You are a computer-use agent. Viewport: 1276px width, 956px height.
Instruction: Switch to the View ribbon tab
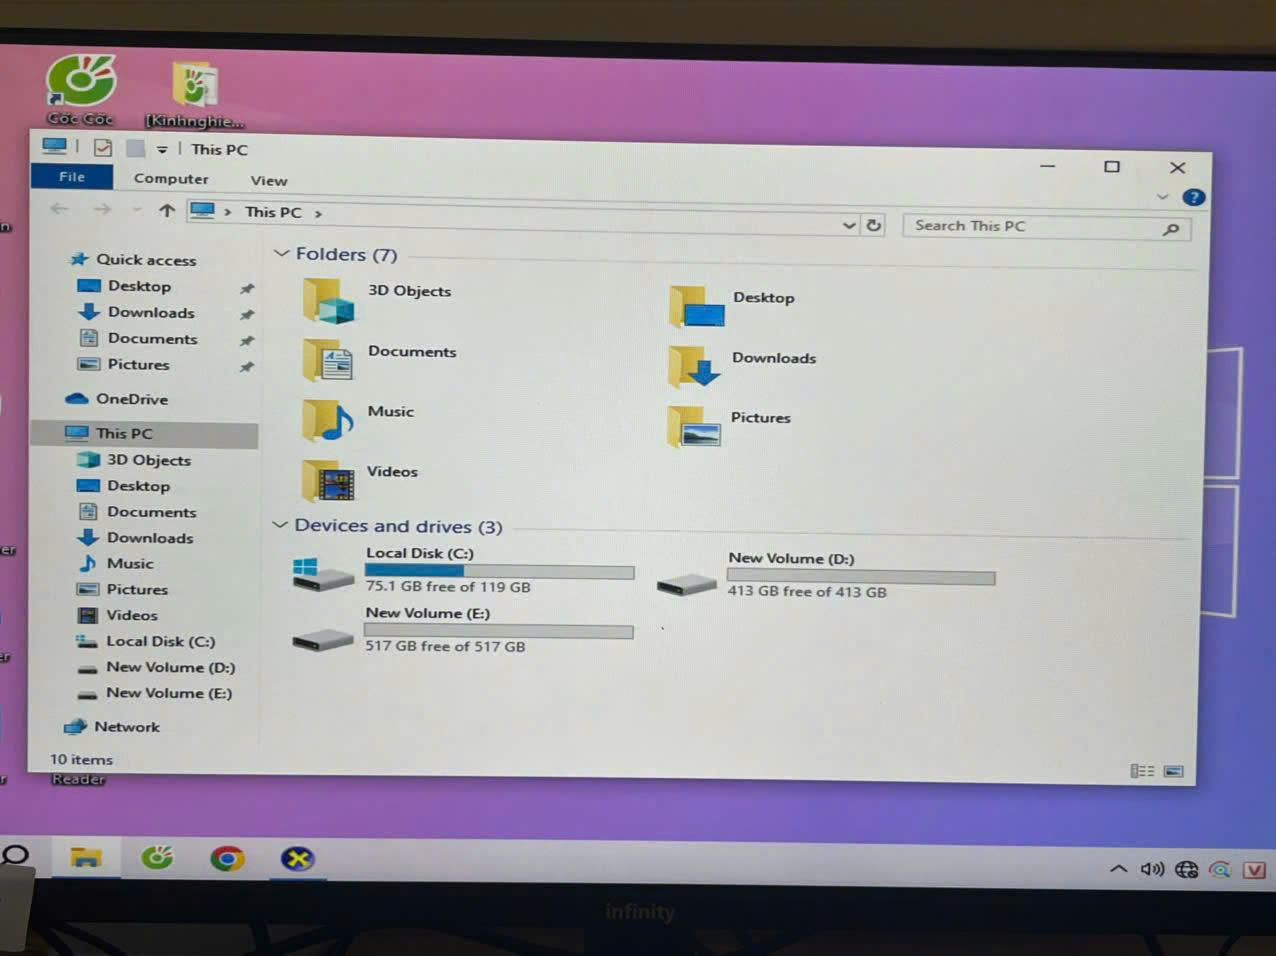coord(268,181)
